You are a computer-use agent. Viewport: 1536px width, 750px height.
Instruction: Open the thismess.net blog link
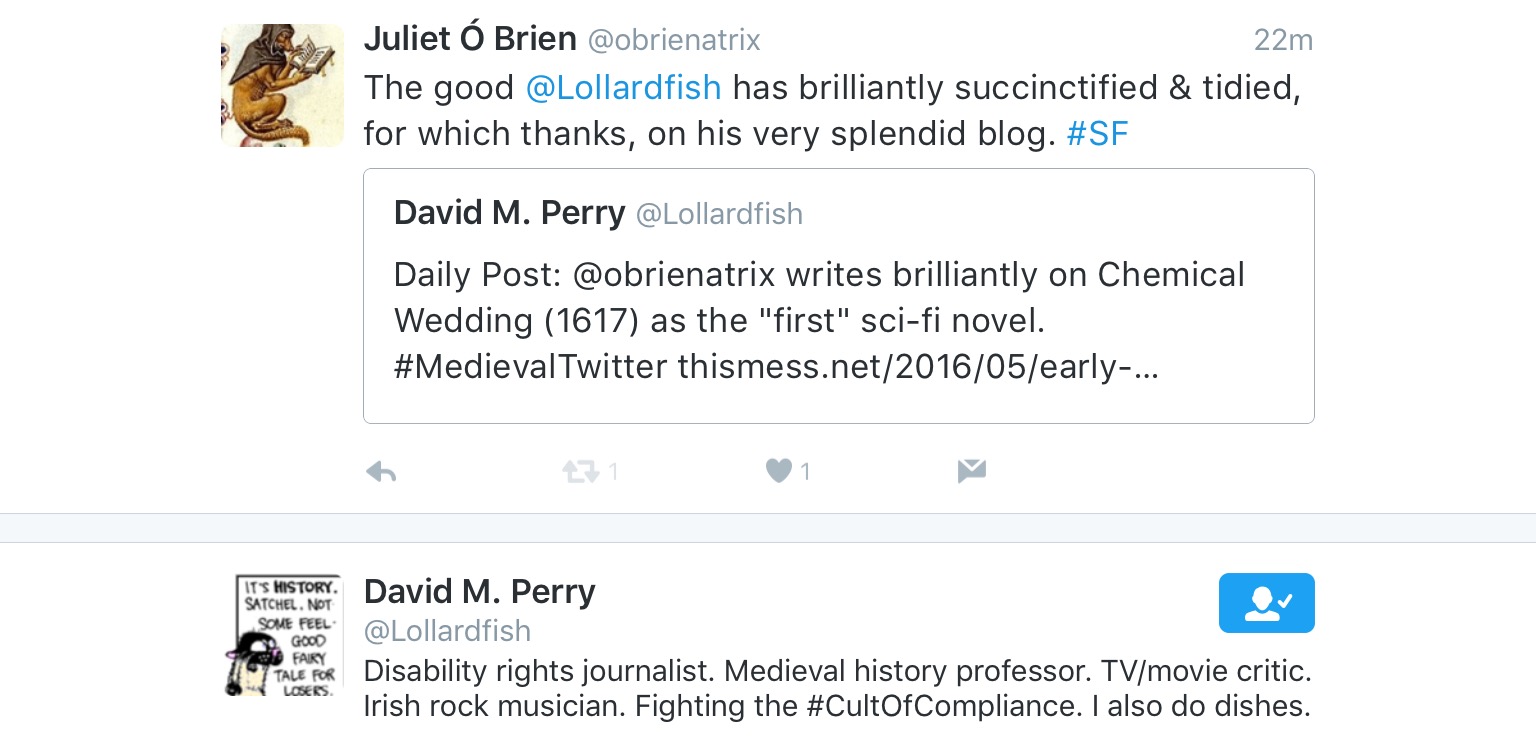(918, 367)
